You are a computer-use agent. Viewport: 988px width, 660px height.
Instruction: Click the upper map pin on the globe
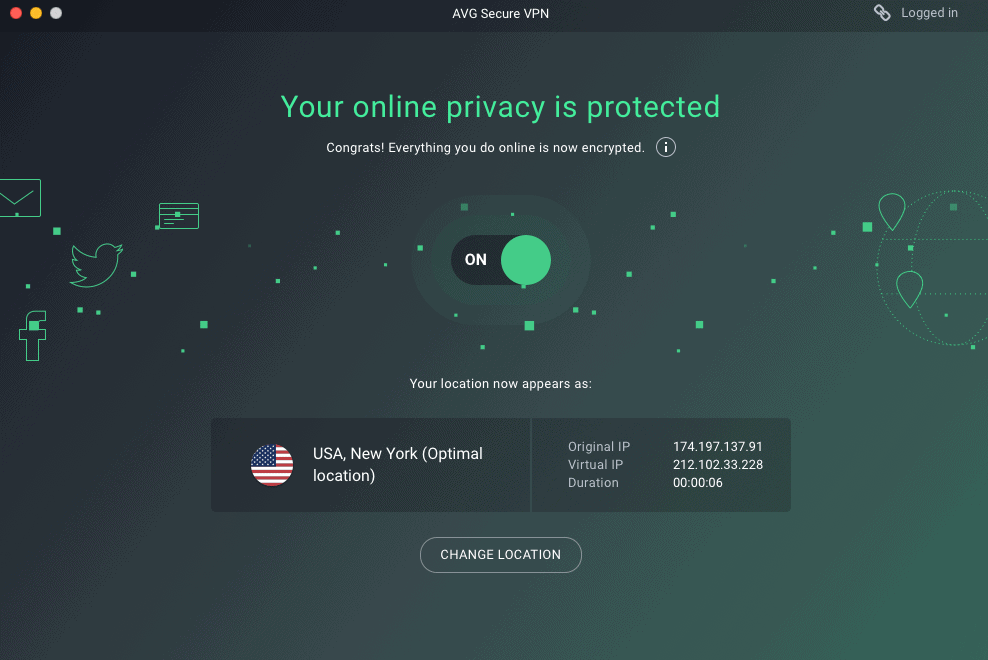point(891,212)
